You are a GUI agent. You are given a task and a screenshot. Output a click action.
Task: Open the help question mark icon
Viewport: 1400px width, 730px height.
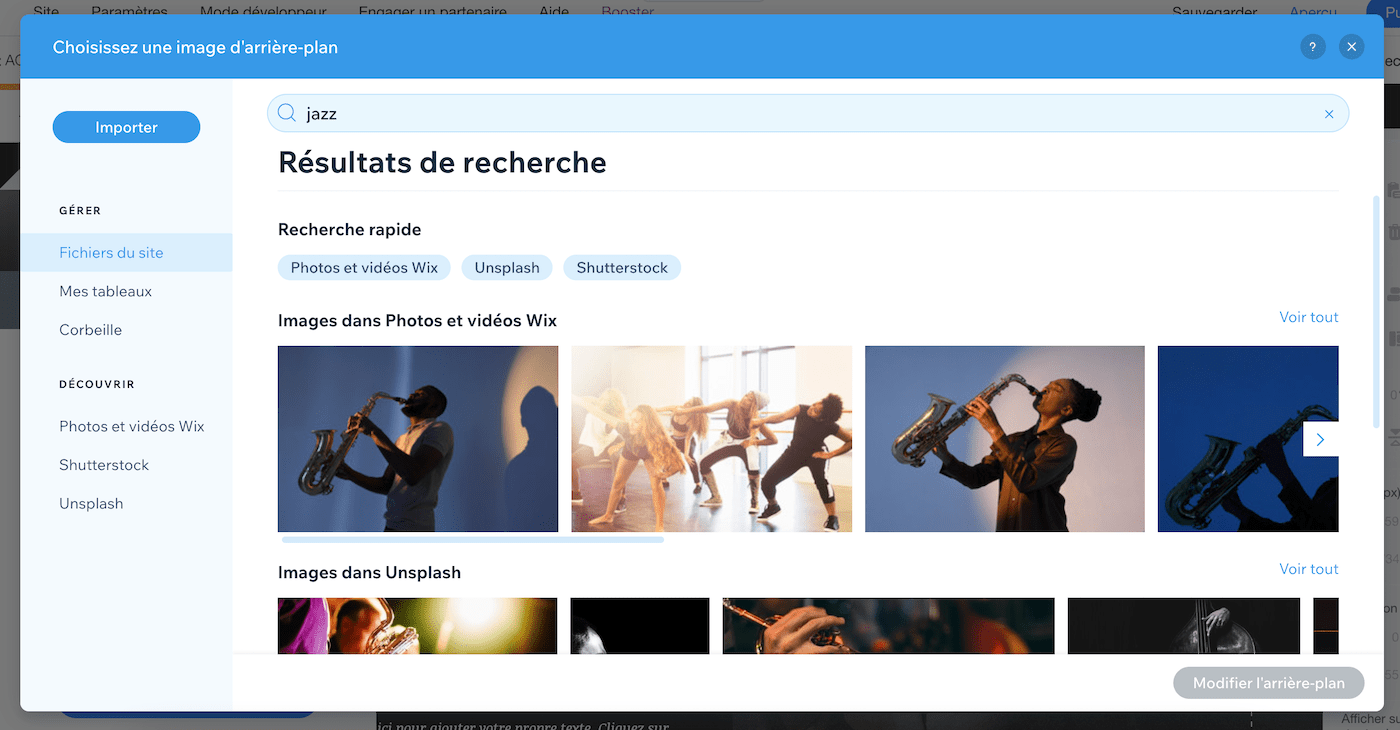coord(1313,47)
